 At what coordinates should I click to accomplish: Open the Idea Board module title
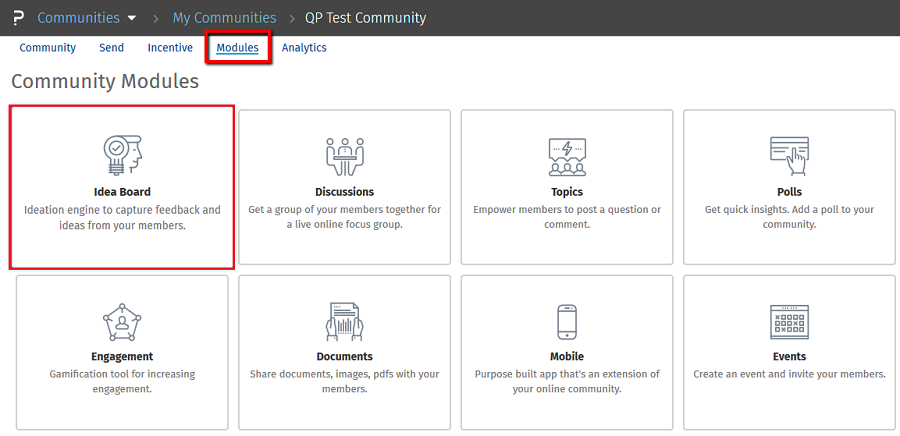[122, 192]
